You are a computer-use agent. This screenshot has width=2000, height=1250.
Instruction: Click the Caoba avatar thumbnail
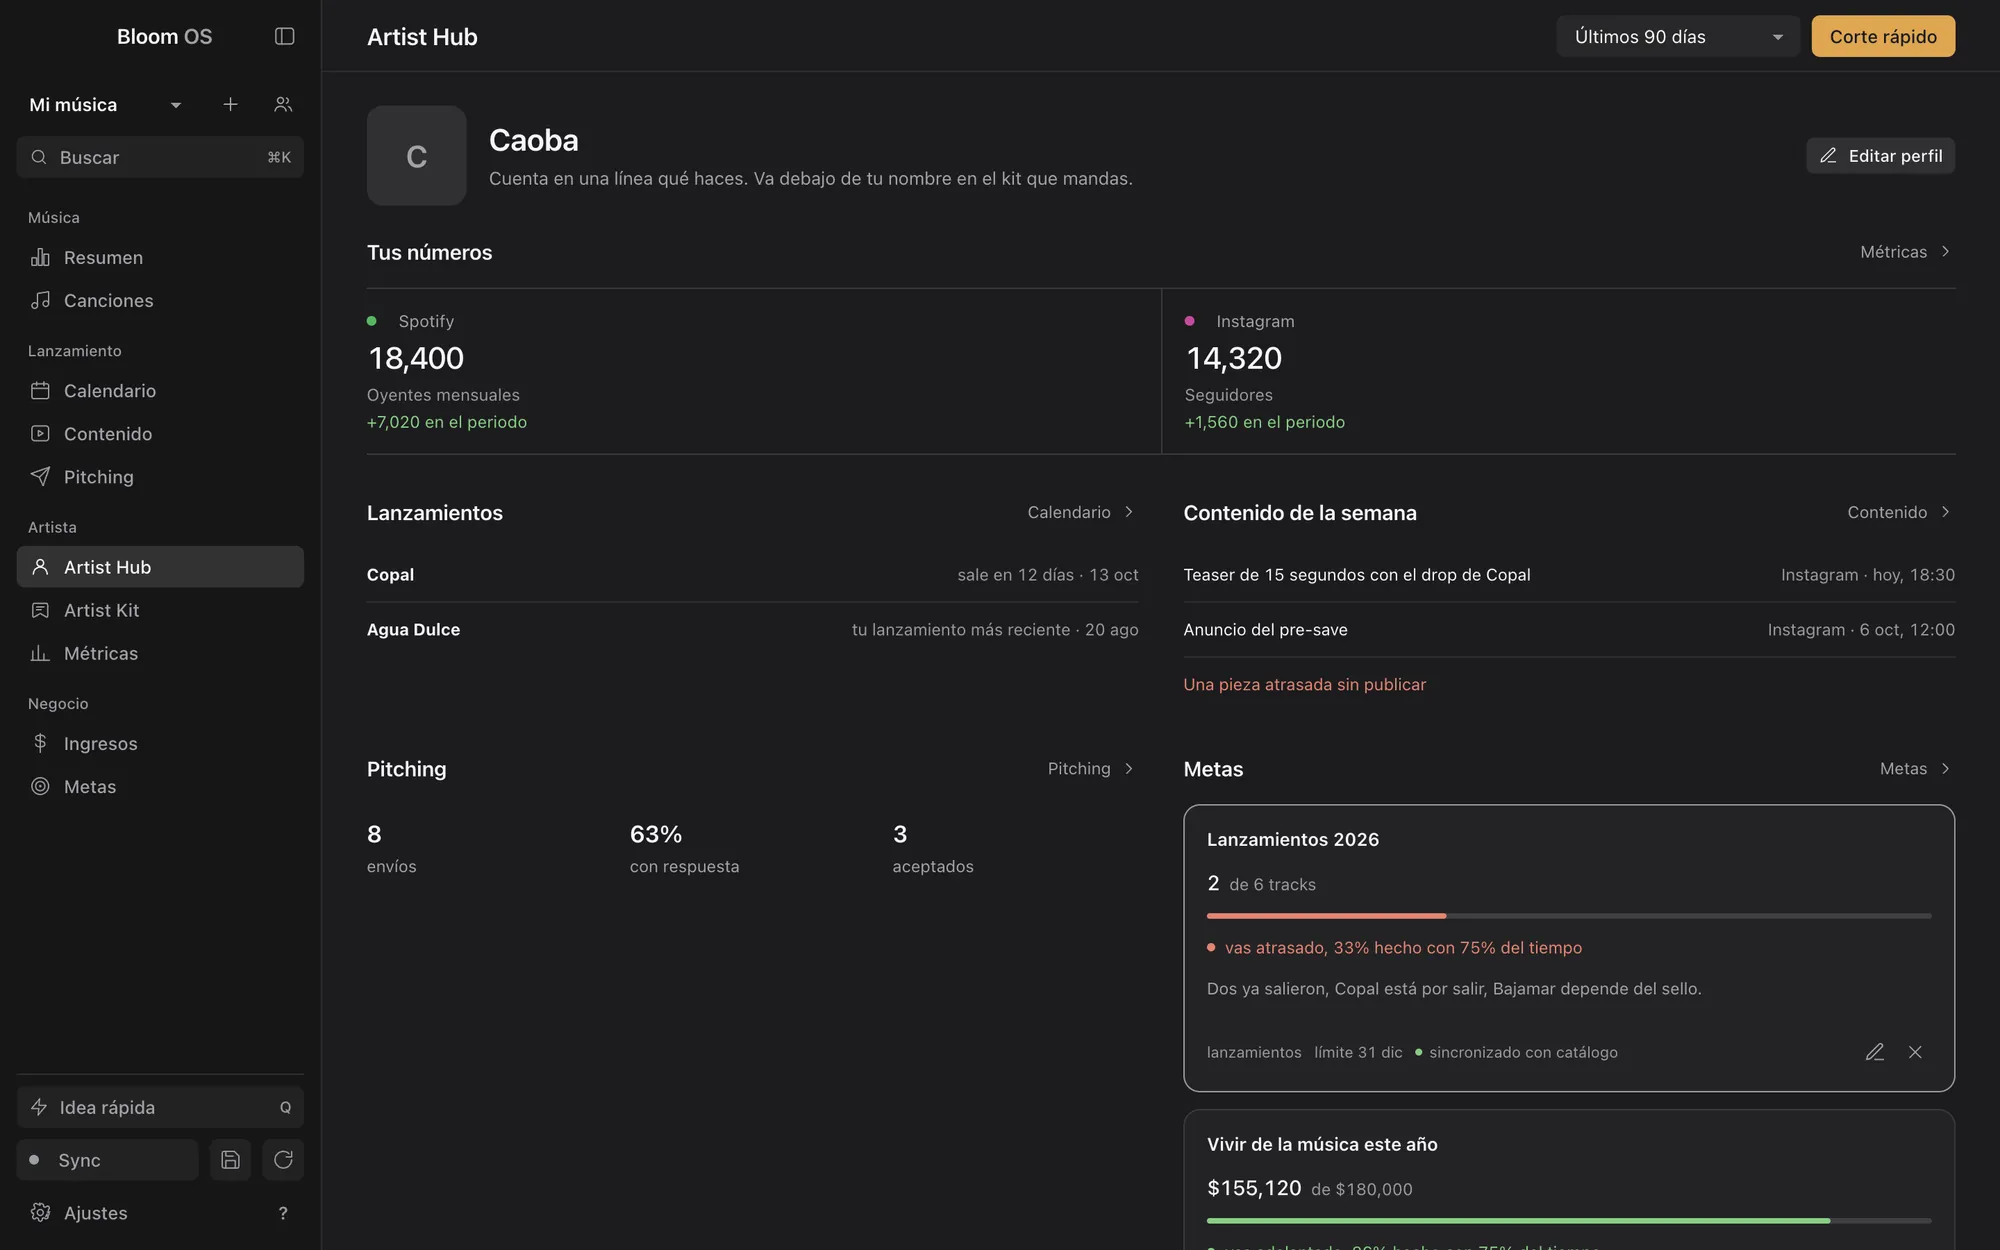click(416, 156)
